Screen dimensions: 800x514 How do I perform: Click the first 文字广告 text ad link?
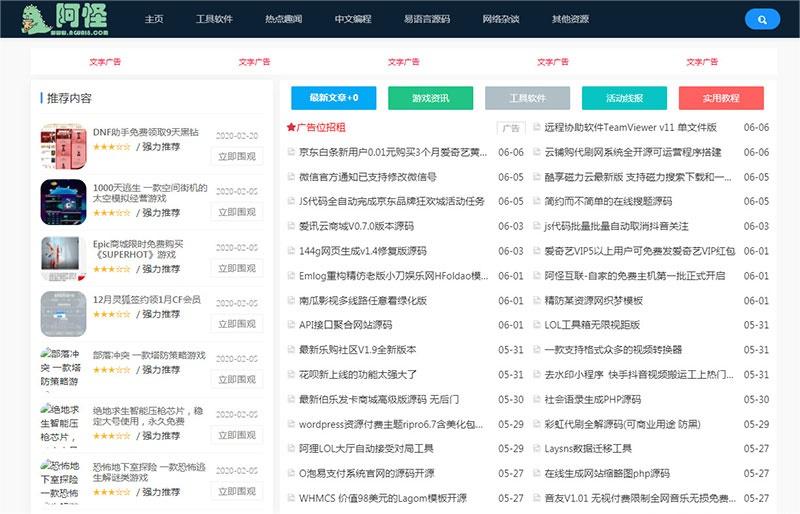[x=105, y=62]
